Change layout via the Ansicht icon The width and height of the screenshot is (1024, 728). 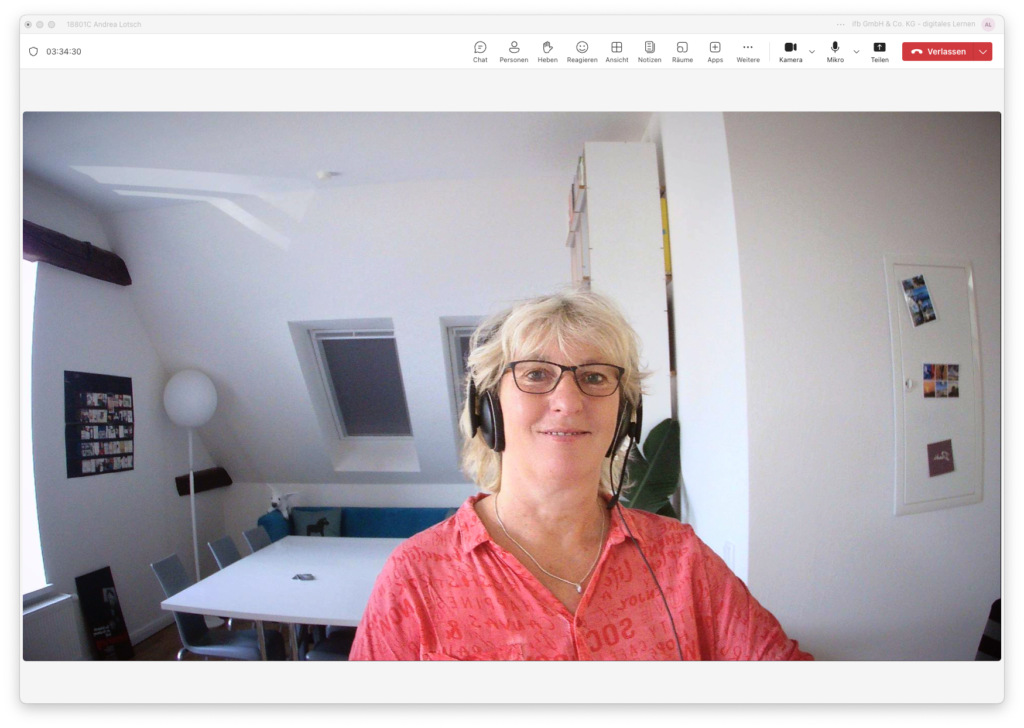click(617, 52)
